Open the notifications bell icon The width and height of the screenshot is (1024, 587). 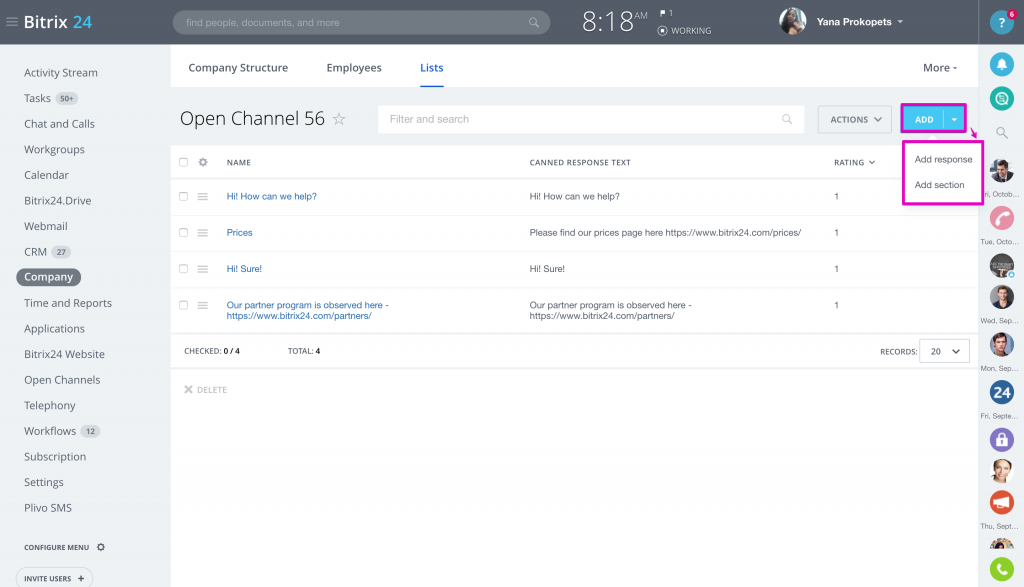coord(1001,64)
